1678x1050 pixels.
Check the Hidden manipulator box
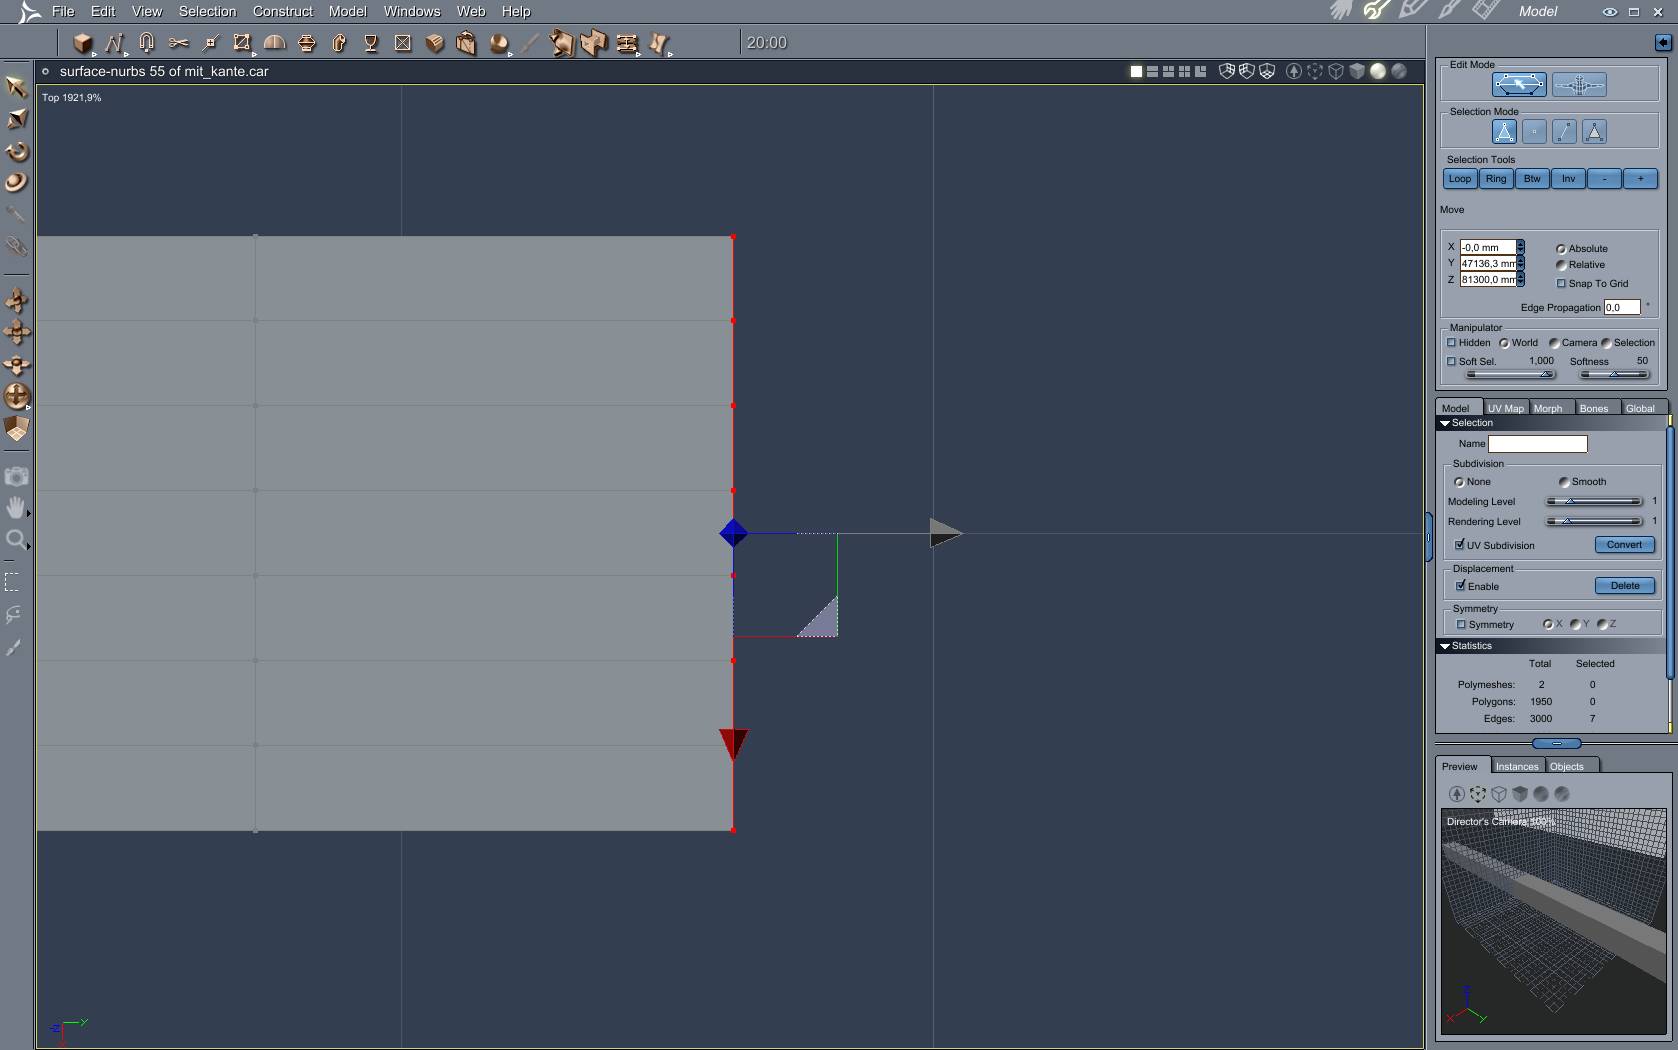(1451, 343)
